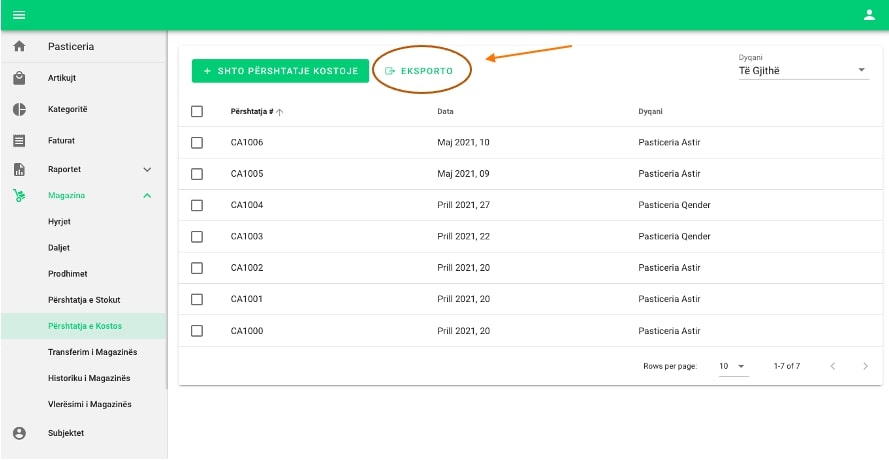Click the Subjektet person icon
This screenshot has height=461, width=889.
pyautogui.click(x=19, y=433)
